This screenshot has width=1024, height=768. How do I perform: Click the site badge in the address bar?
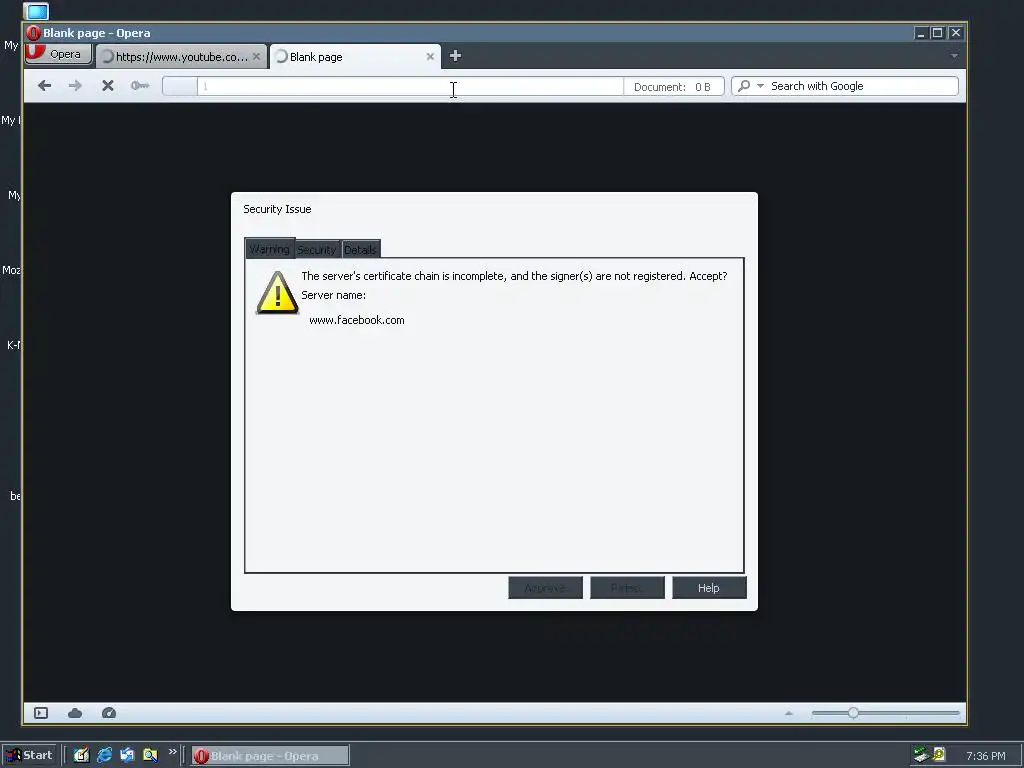[x=180, y=86]
